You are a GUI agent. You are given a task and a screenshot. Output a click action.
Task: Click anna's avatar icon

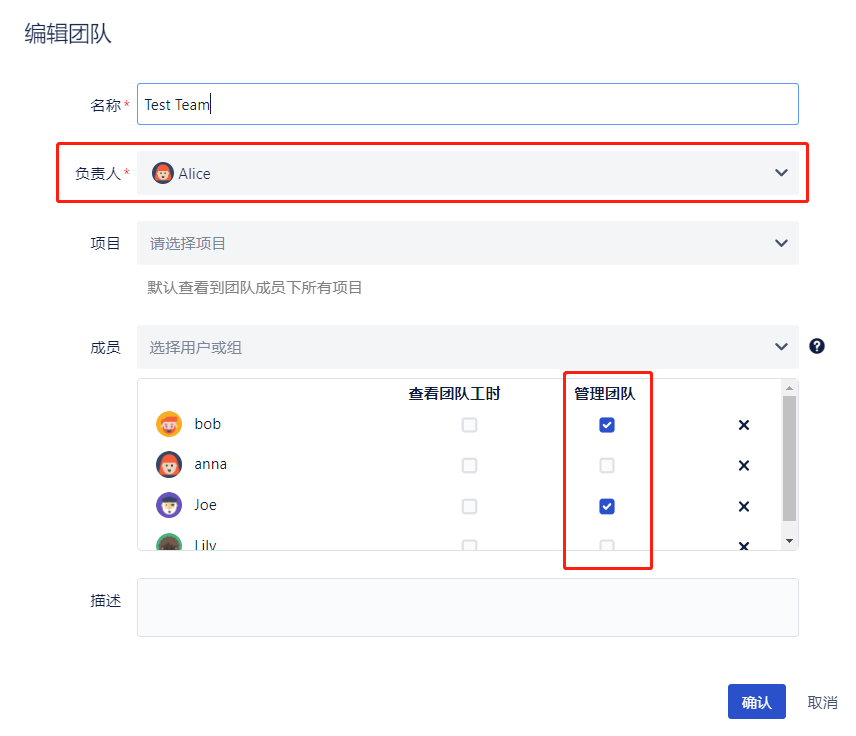[x=169, y=465]
